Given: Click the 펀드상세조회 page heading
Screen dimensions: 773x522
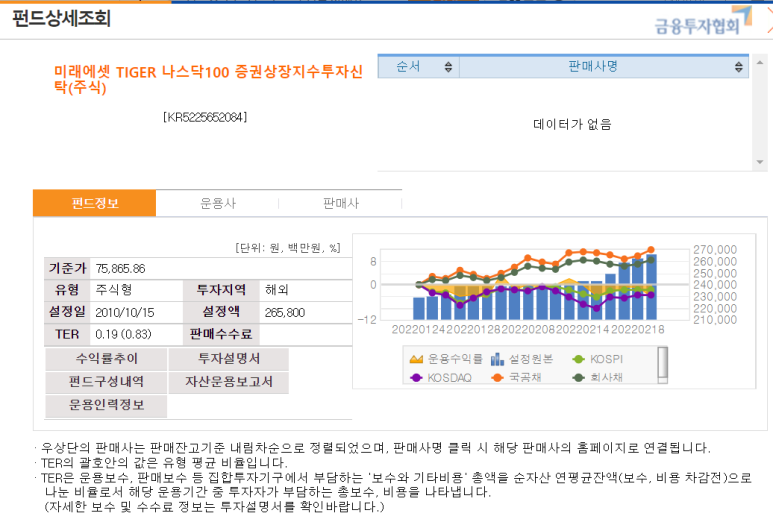Looking at the screenshot, I should click(x=61, y=19).
